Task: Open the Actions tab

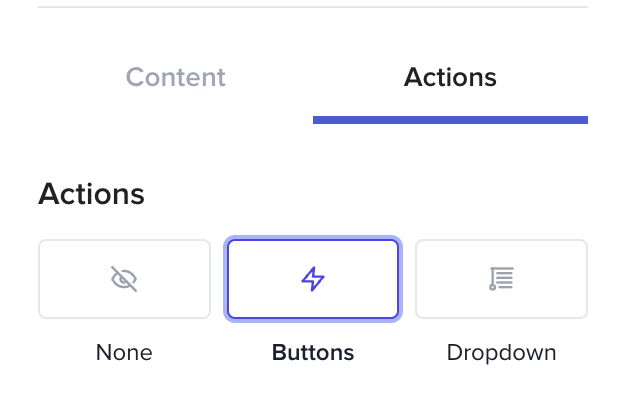Action: coord(450,77)
